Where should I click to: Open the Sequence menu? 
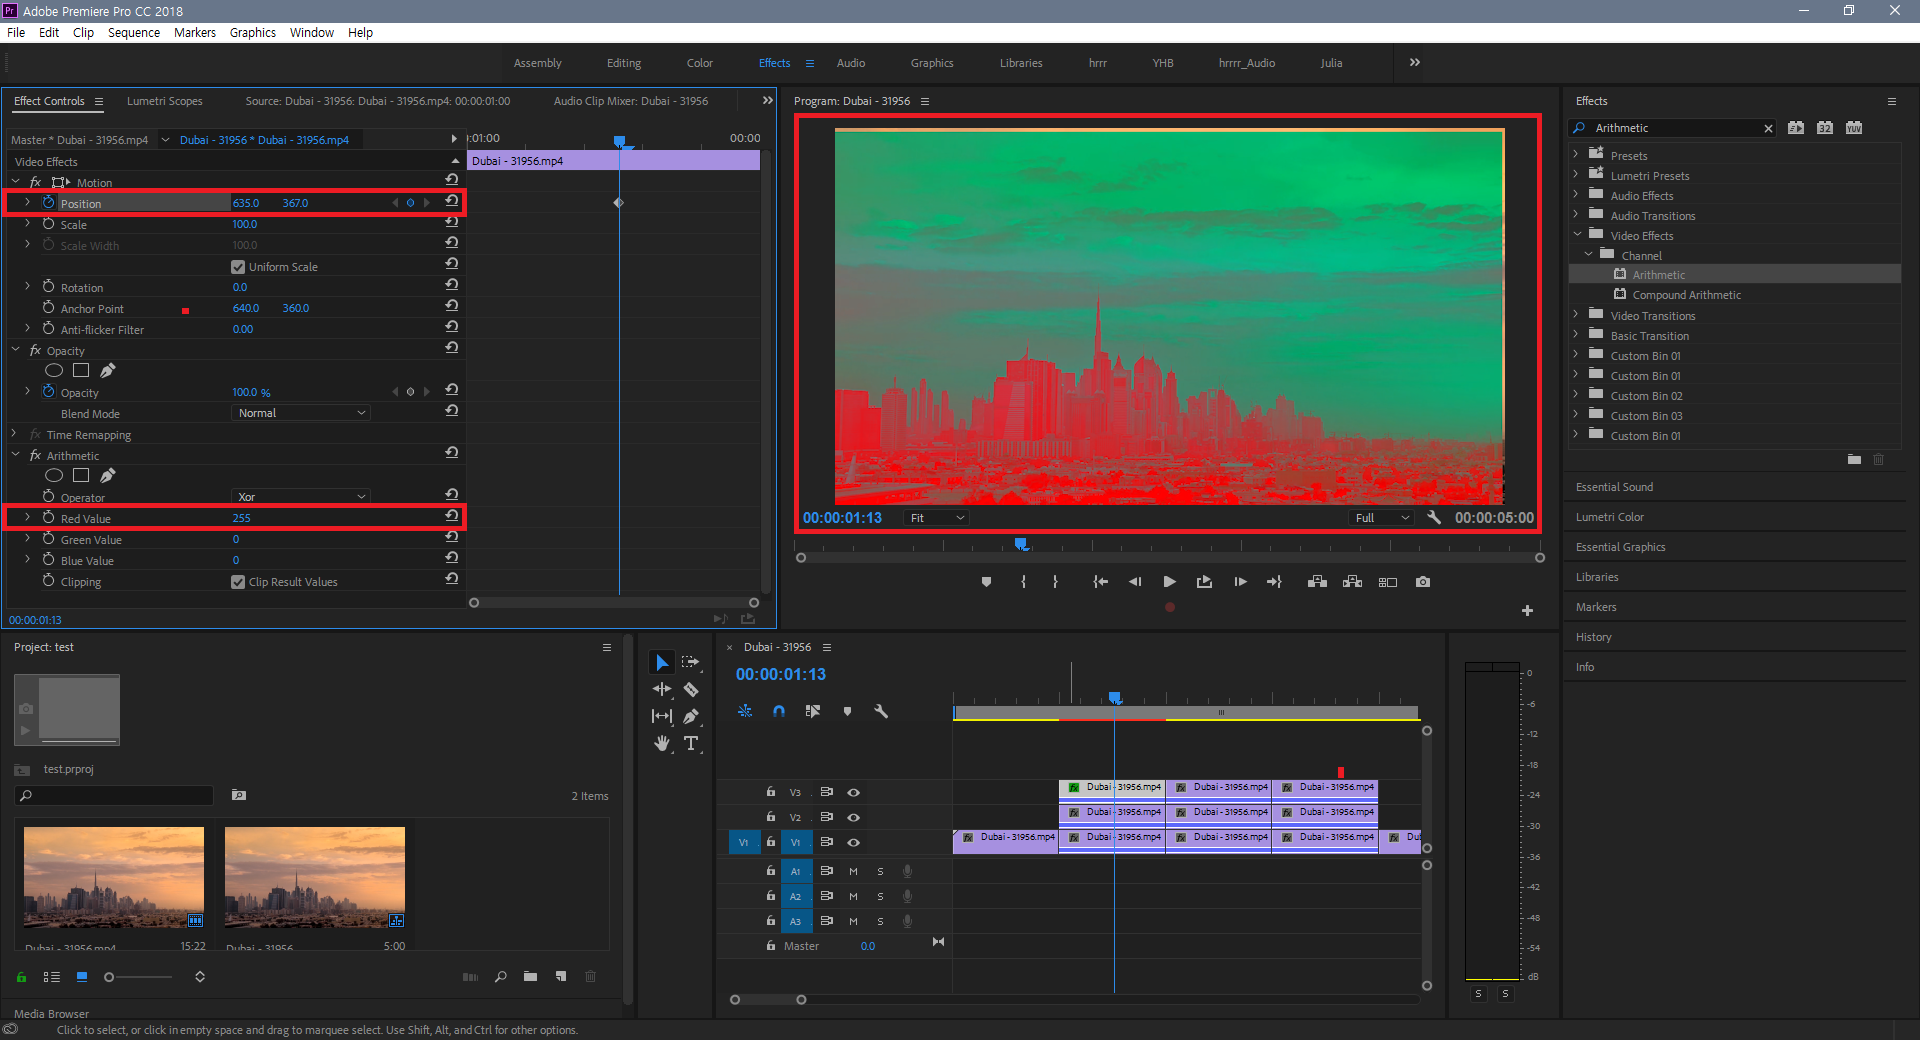click(134, 33)
